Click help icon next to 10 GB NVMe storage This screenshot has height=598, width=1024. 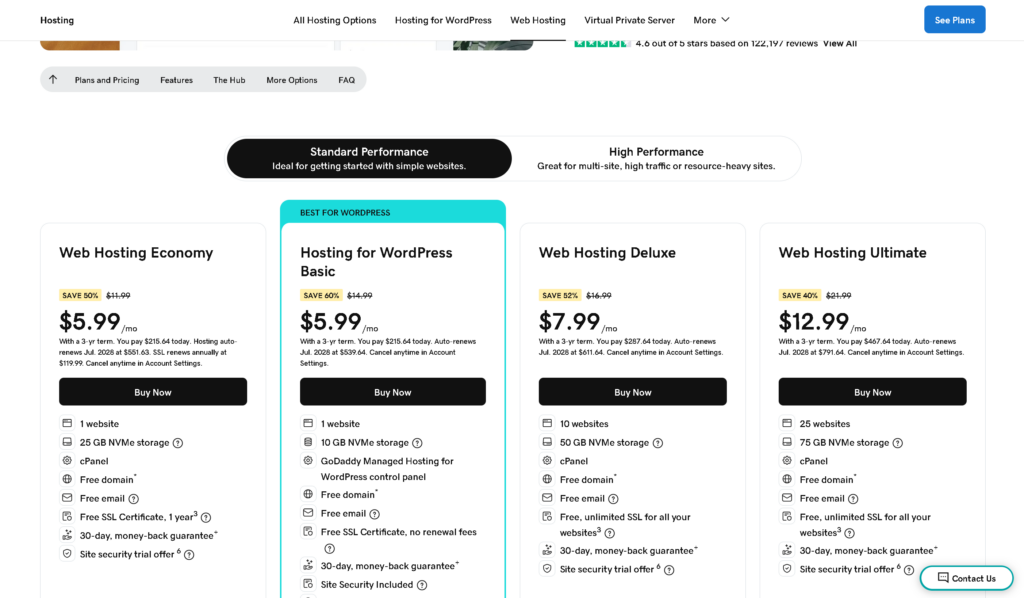click(417, 443)
